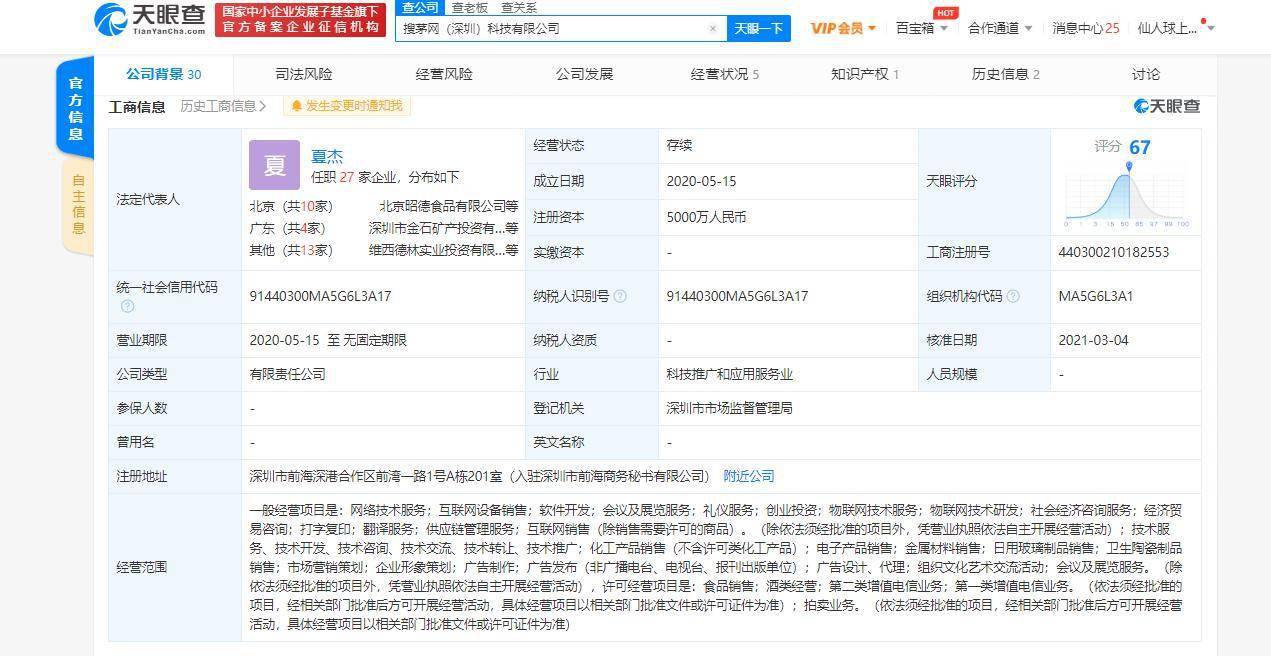The width and height of the screenshot is (1271, 656).
Task: Click the 注册资本 value 5000万人民币
Action: (706, 217)
